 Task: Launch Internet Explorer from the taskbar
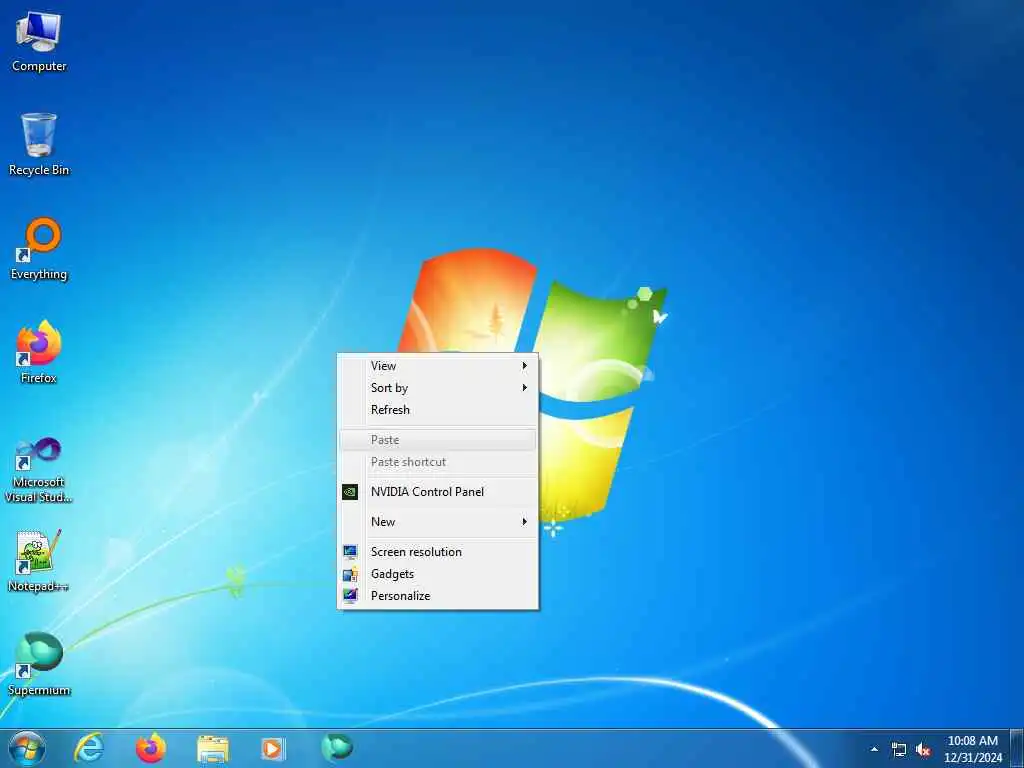(x=89, y=748)
